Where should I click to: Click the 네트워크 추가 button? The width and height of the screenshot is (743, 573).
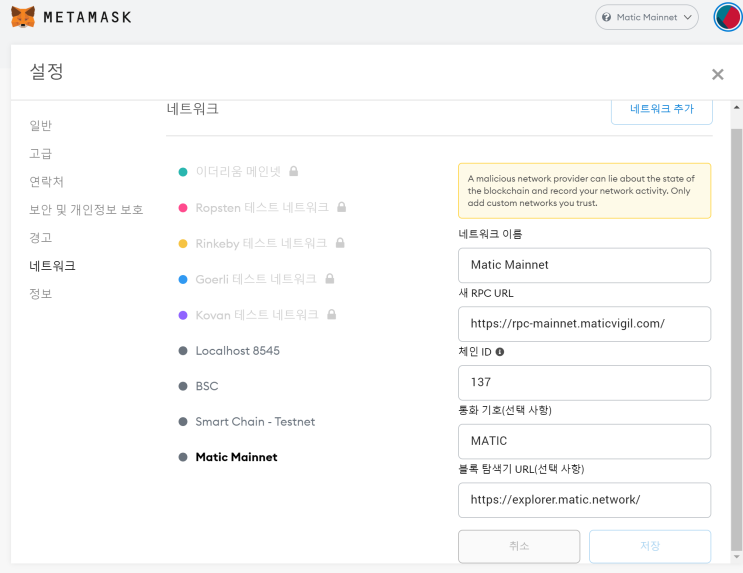pyautogui.click(x=661, y=111)
